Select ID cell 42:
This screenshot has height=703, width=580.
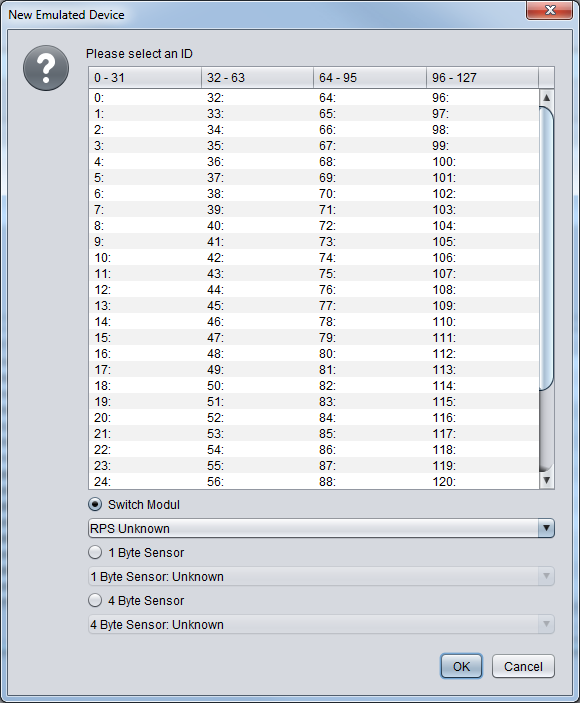pyautogui.click(x=258, y=257)
